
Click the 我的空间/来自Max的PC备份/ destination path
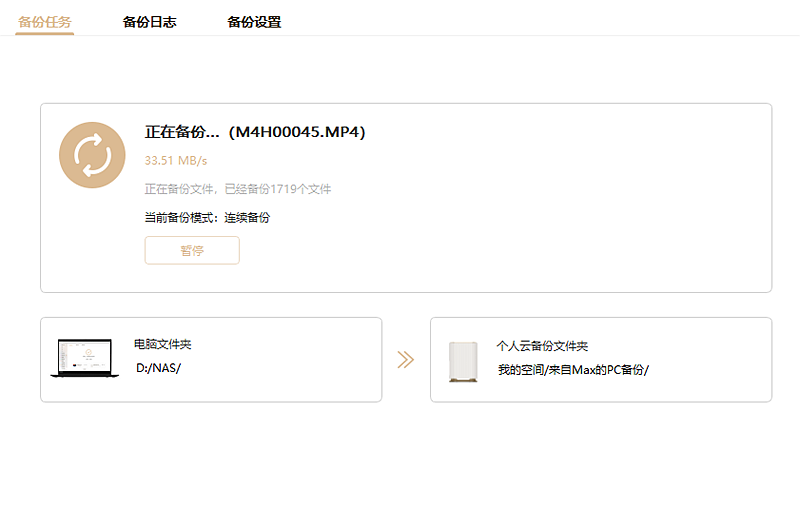coord(573,370)
